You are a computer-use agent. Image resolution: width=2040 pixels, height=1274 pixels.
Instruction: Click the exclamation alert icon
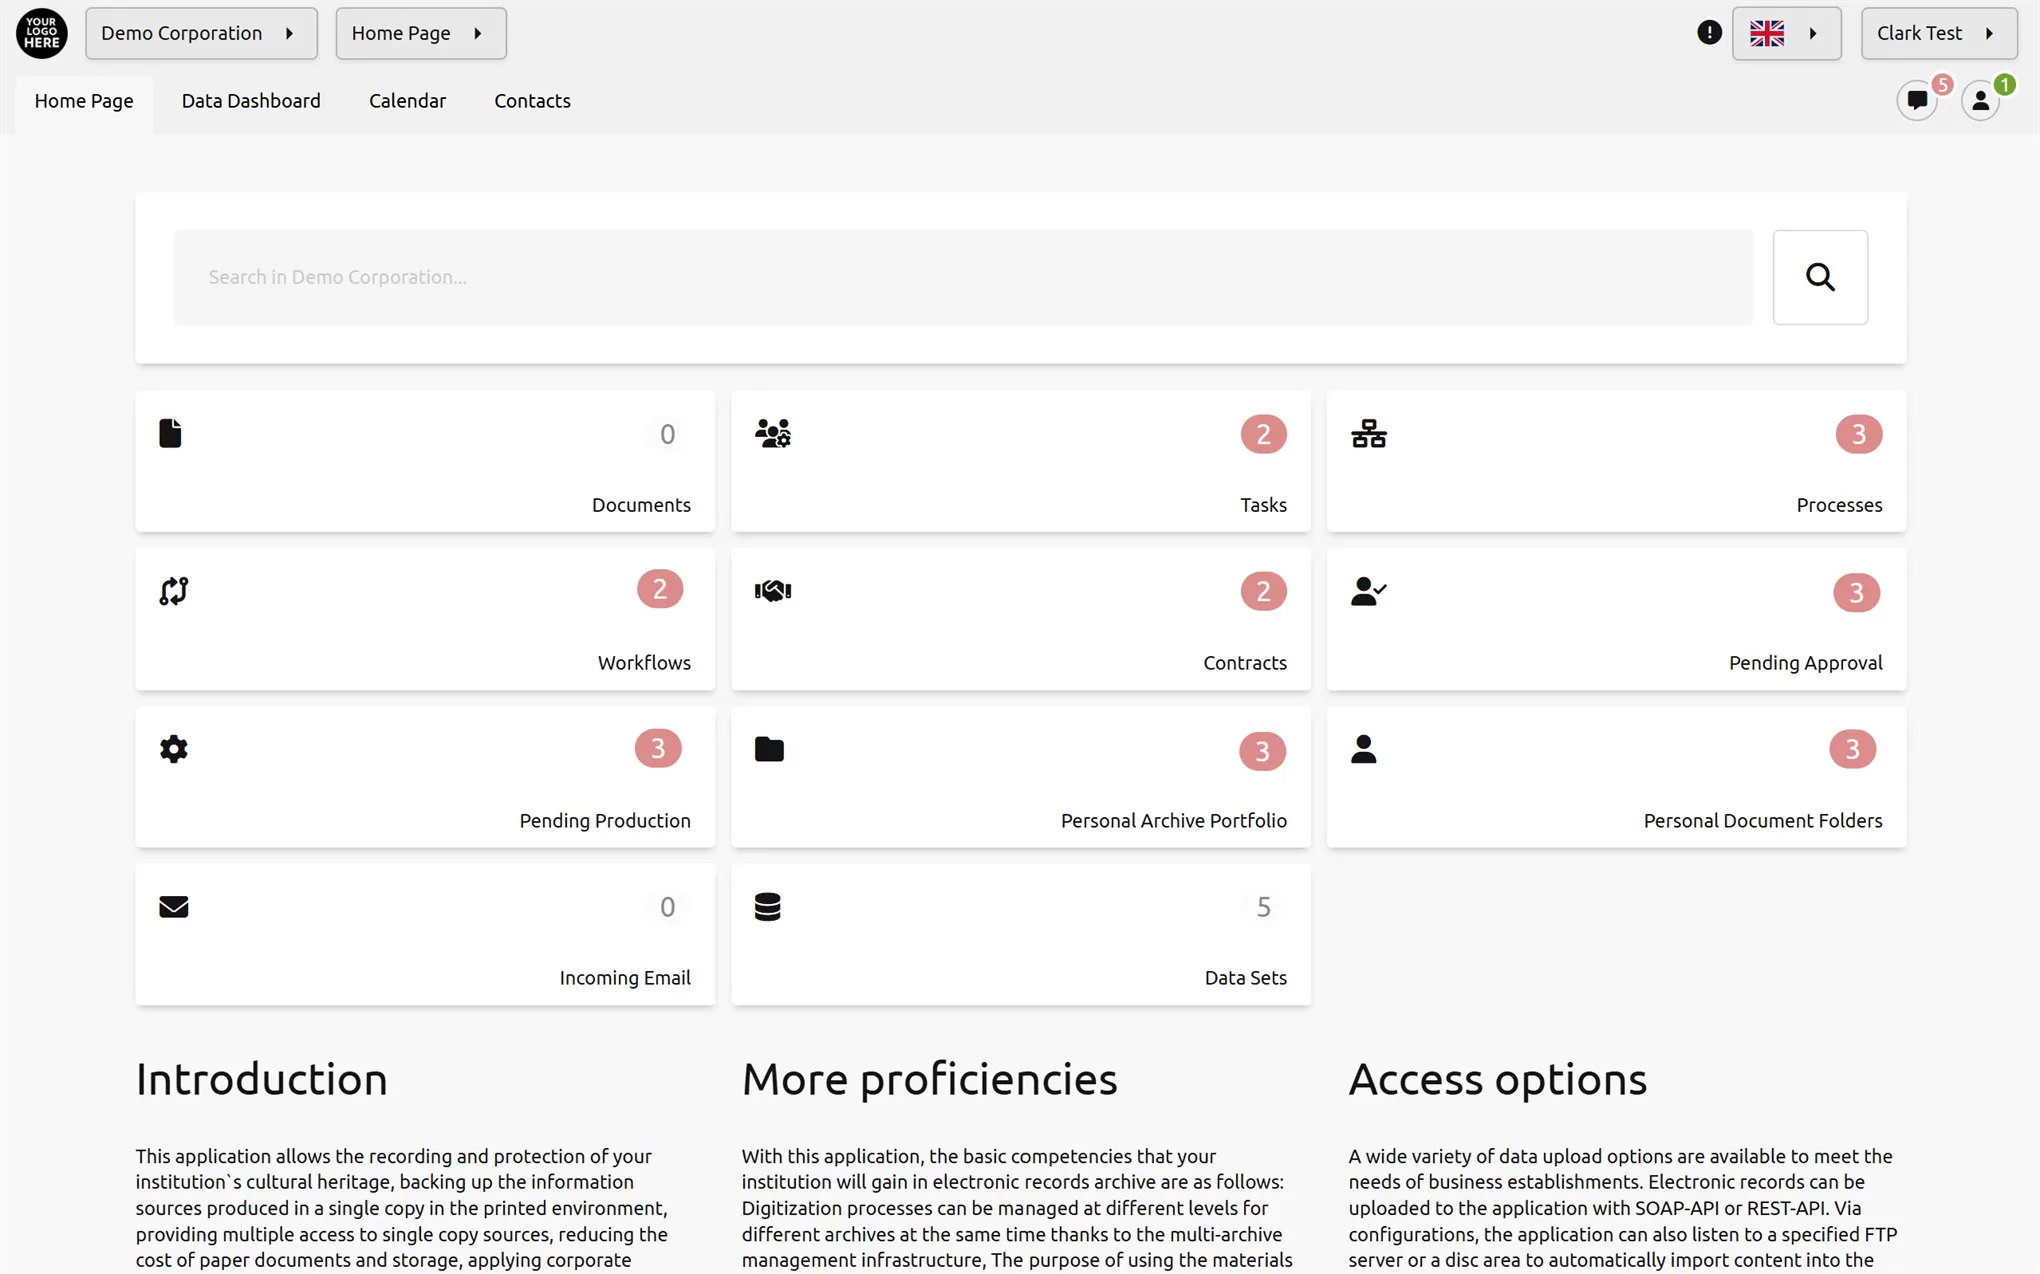[1709, 33]
